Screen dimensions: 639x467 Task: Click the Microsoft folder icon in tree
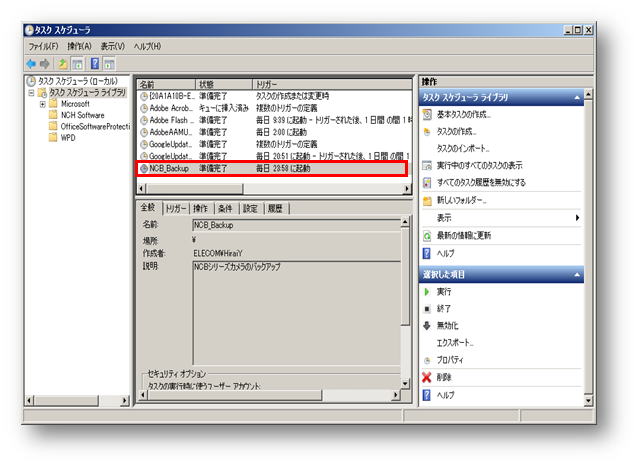[x=53, y=104]
